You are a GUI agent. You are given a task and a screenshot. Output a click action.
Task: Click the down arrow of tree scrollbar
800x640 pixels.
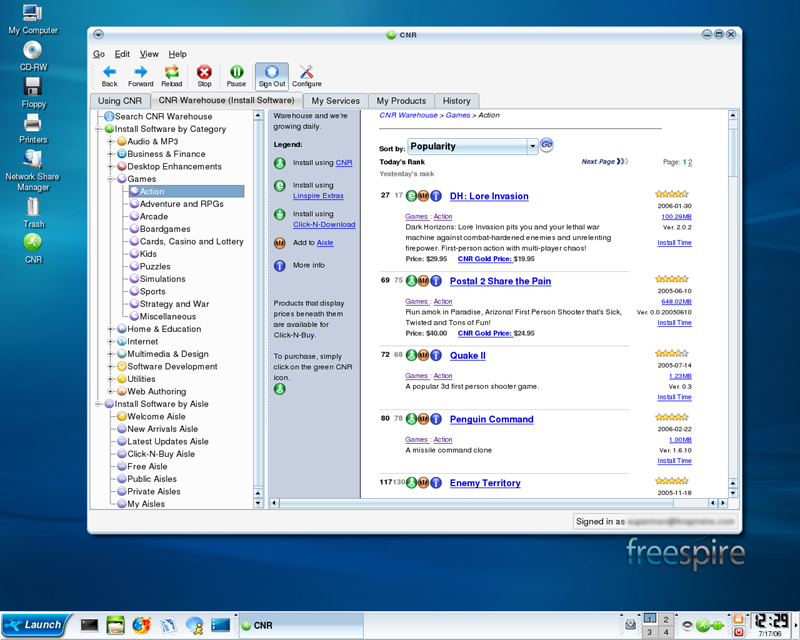tap(258, 503)
